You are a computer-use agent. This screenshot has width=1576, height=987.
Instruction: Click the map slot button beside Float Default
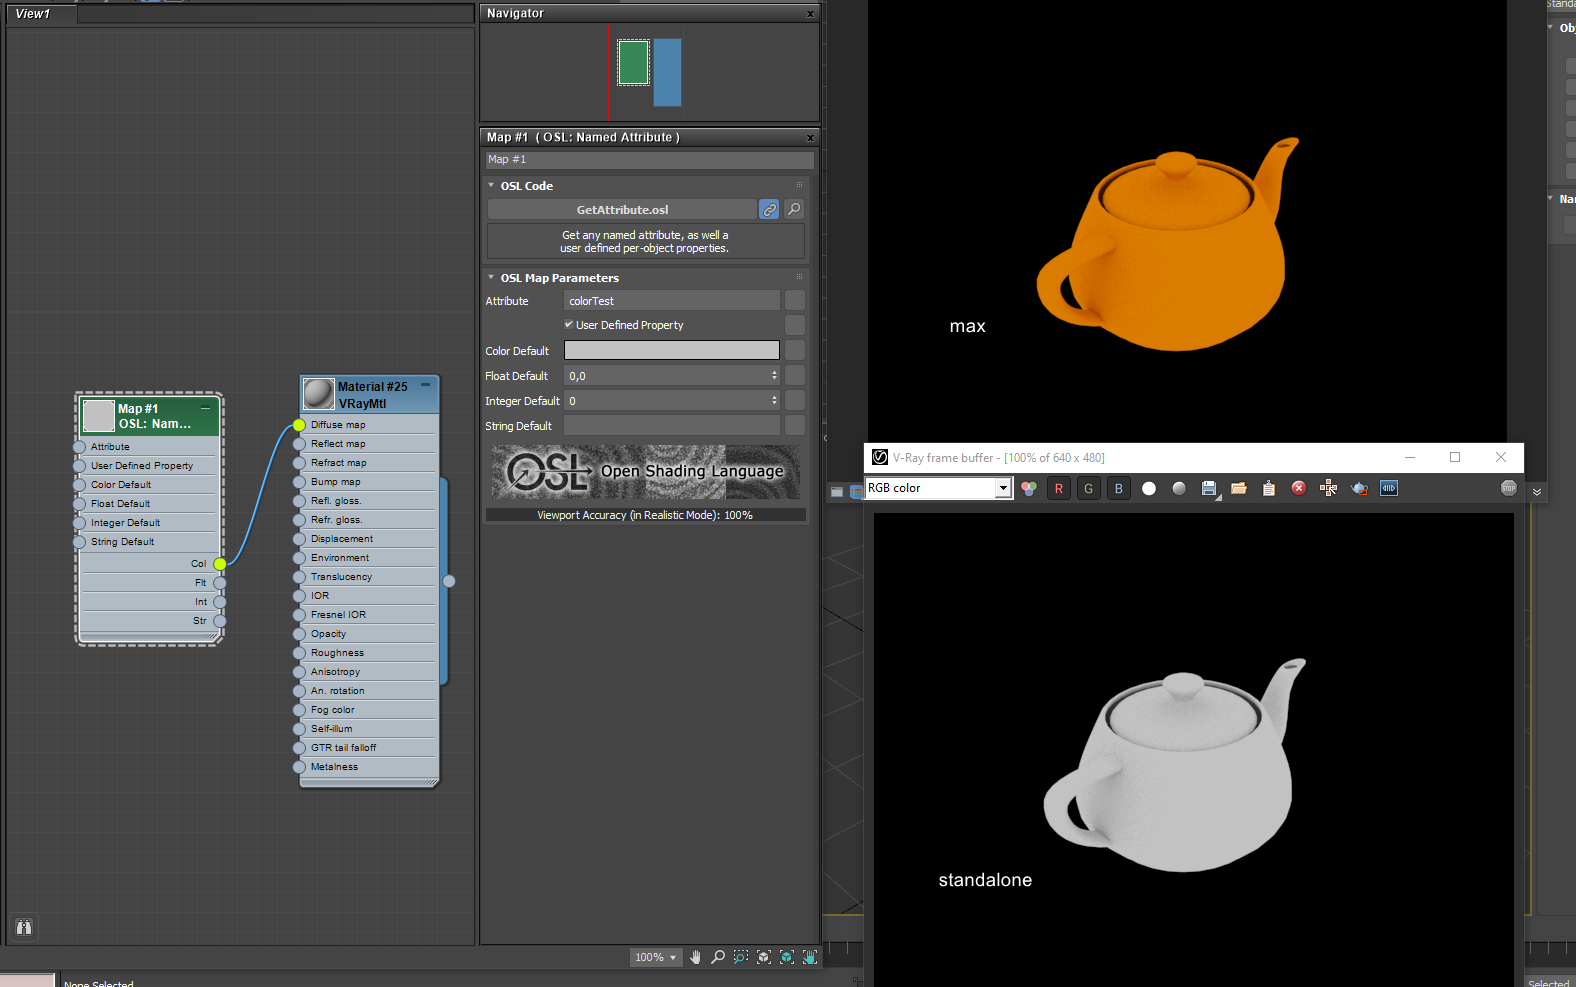click(x=795, y=375)
